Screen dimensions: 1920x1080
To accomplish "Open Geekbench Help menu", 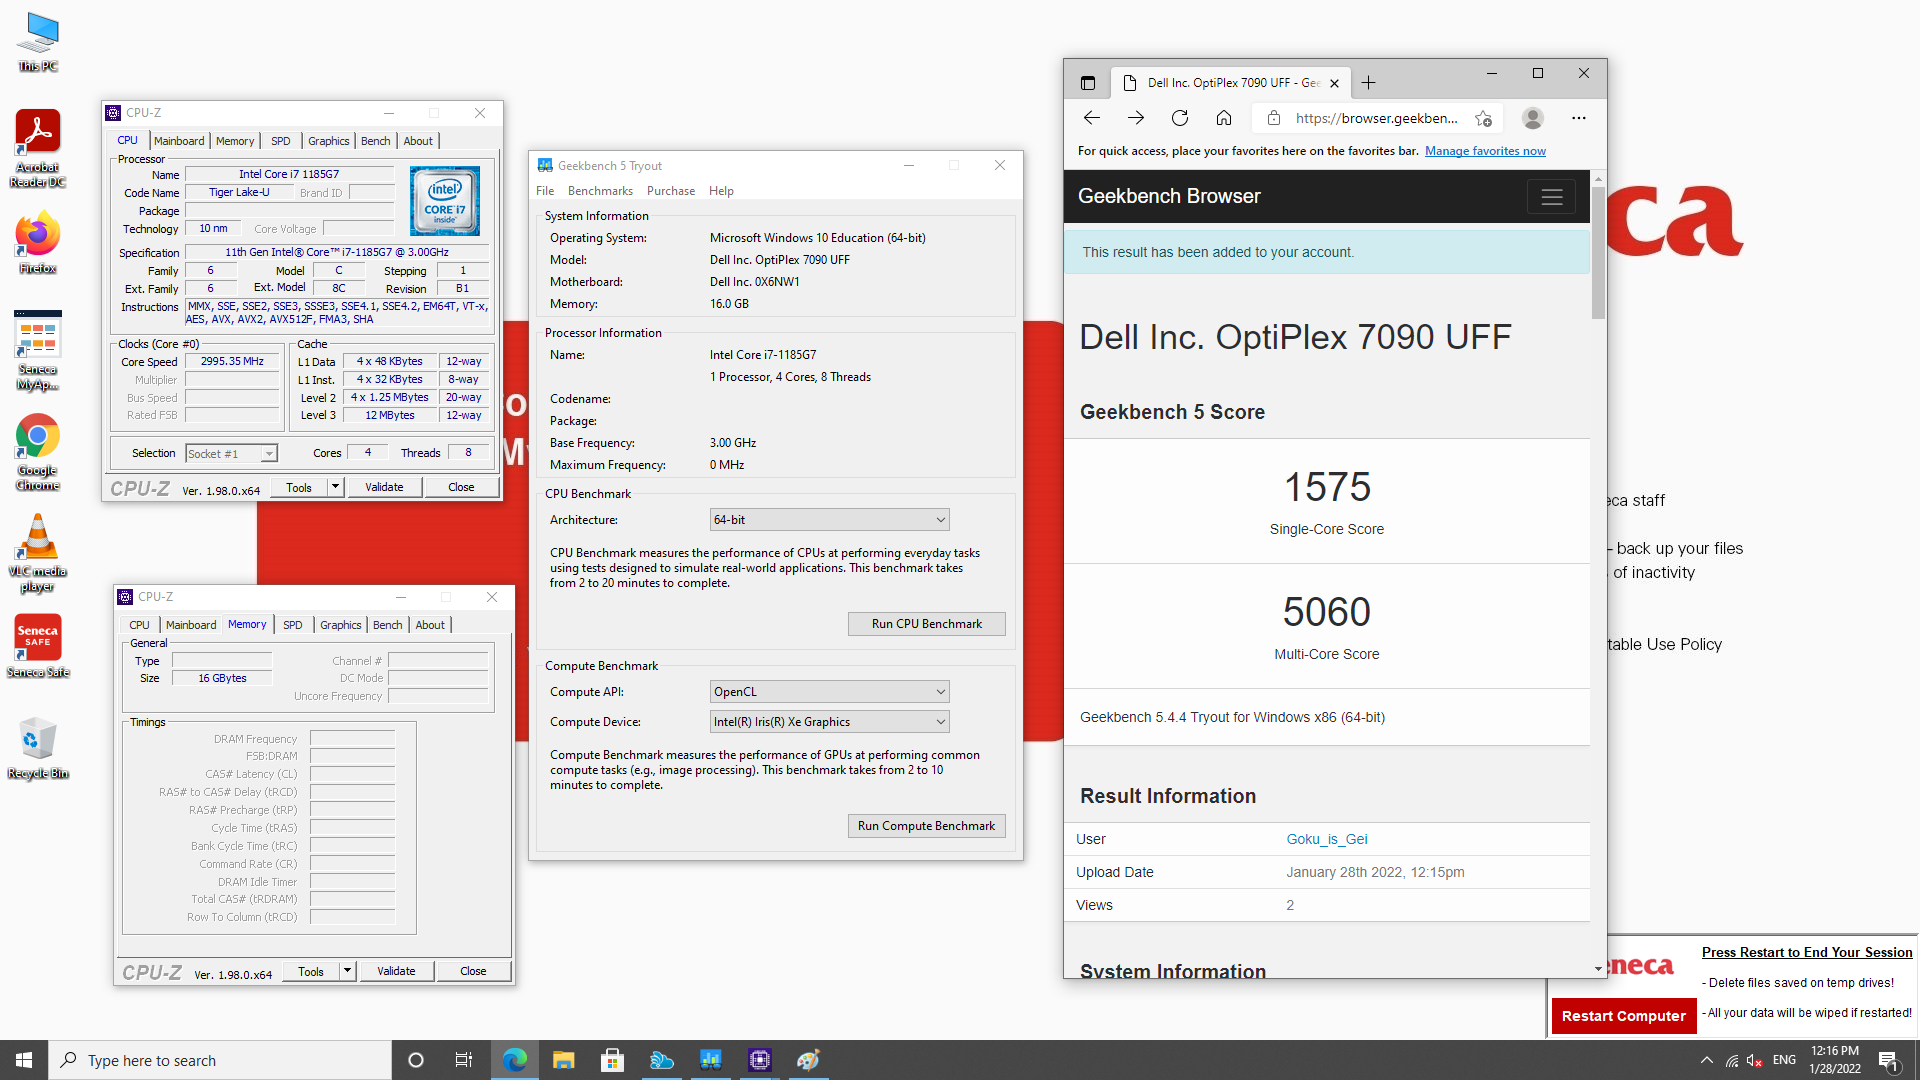I will 721,191.
